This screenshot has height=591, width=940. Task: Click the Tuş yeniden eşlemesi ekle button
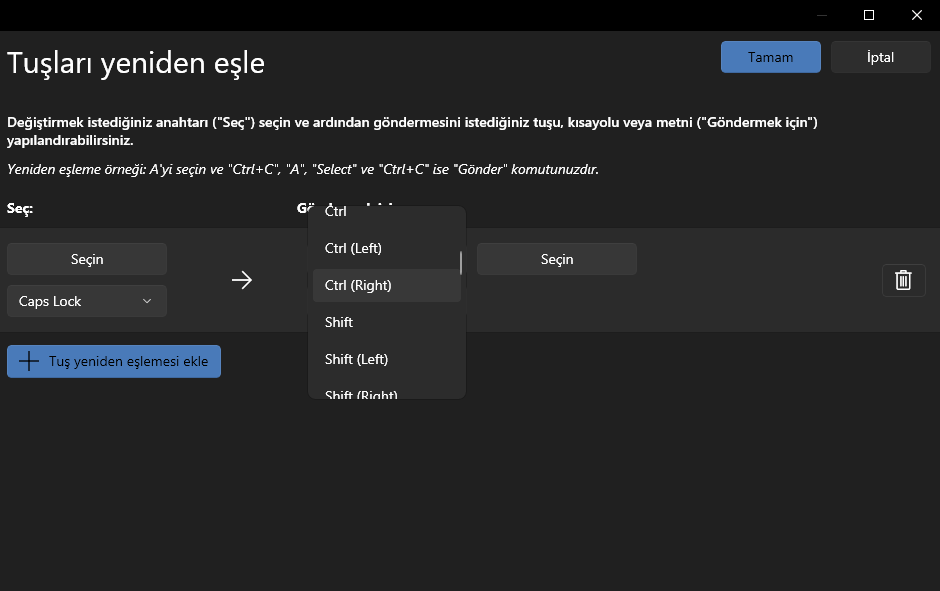coord(114,361)
